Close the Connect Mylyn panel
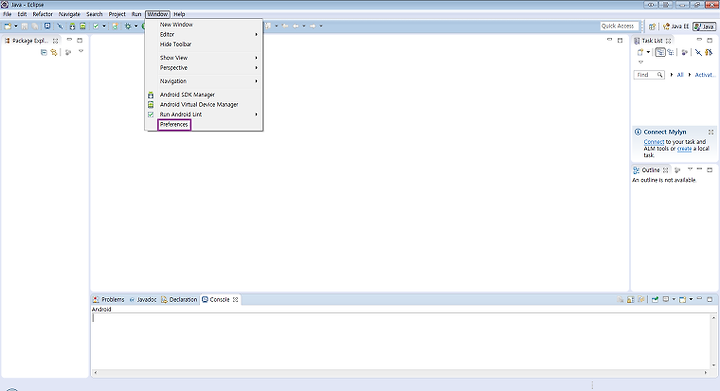 pos(711,132)
